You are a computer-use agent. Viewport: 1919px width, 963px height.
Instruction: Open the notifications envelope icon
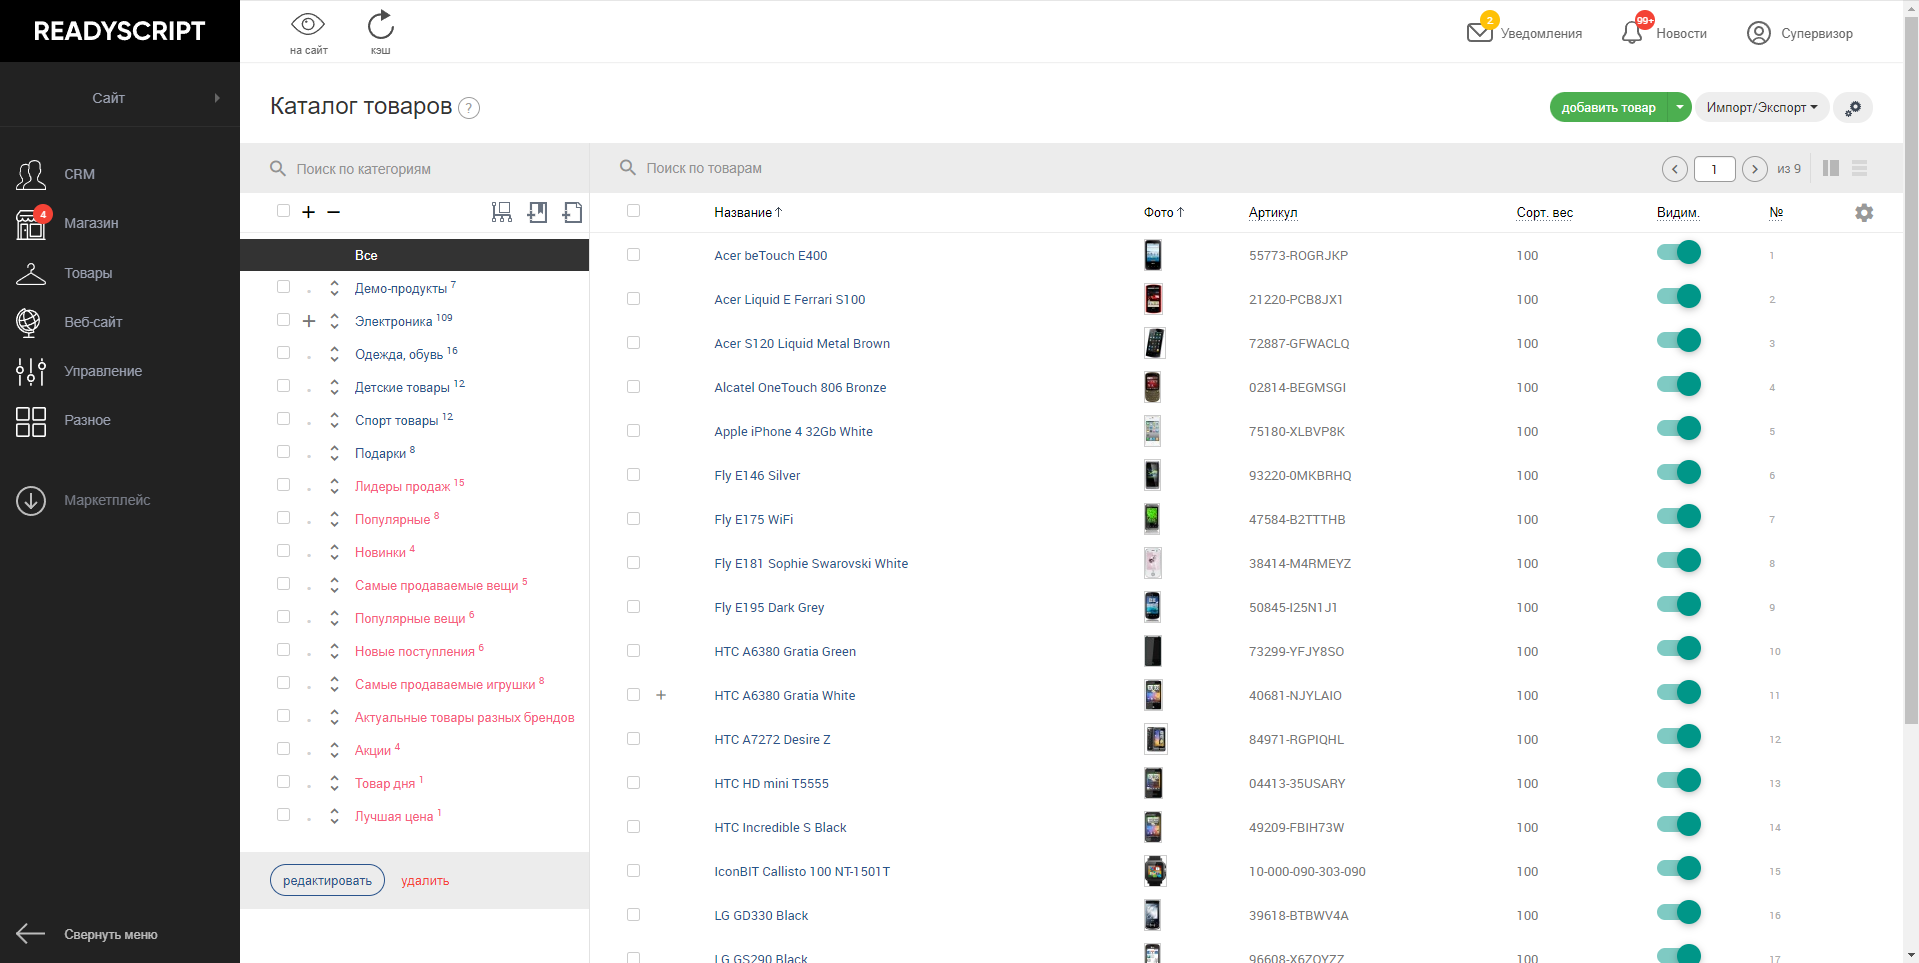click(x=1479, y=31)
